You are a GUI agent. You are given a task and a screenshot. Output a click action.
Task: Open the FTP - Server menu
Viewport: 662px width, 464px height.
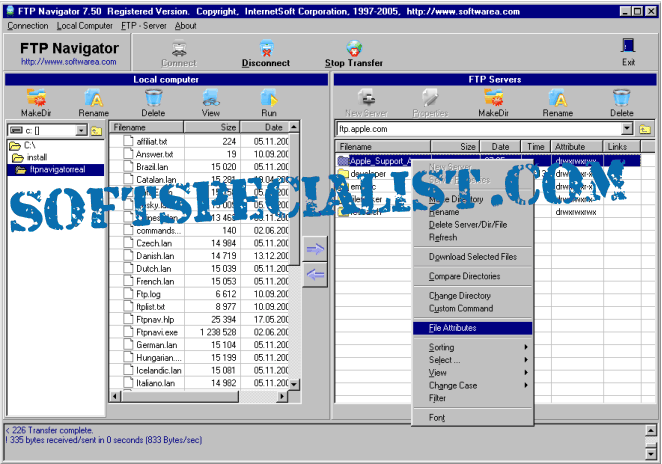[144, 26]
